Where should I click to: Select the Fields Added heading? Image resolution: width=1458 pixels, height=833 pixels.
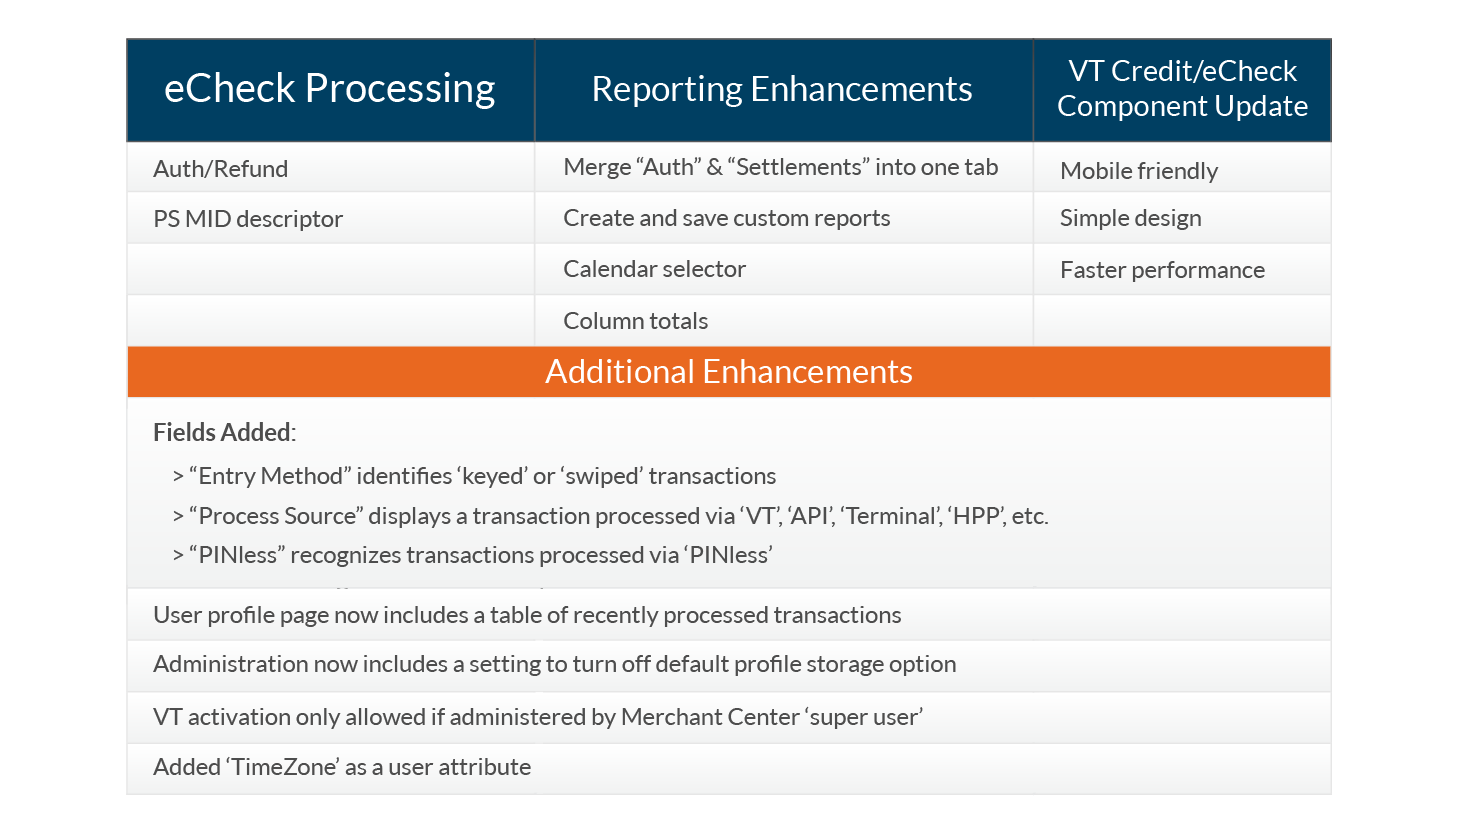(225, 432)
